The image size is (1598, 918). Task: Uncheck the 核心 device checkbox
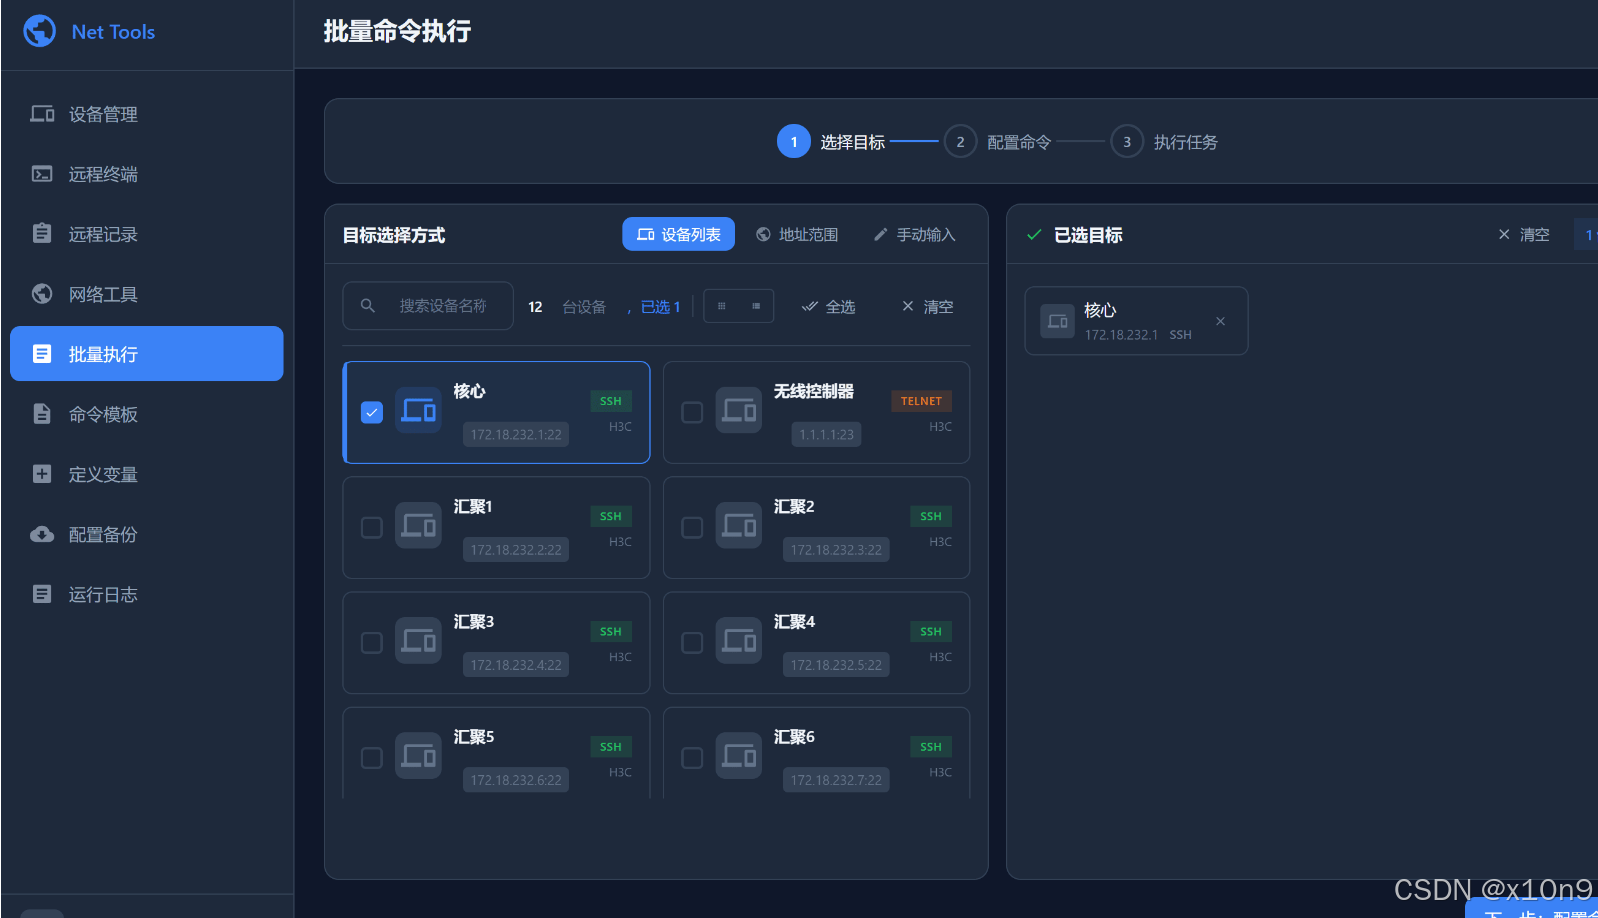coord(372,412)
